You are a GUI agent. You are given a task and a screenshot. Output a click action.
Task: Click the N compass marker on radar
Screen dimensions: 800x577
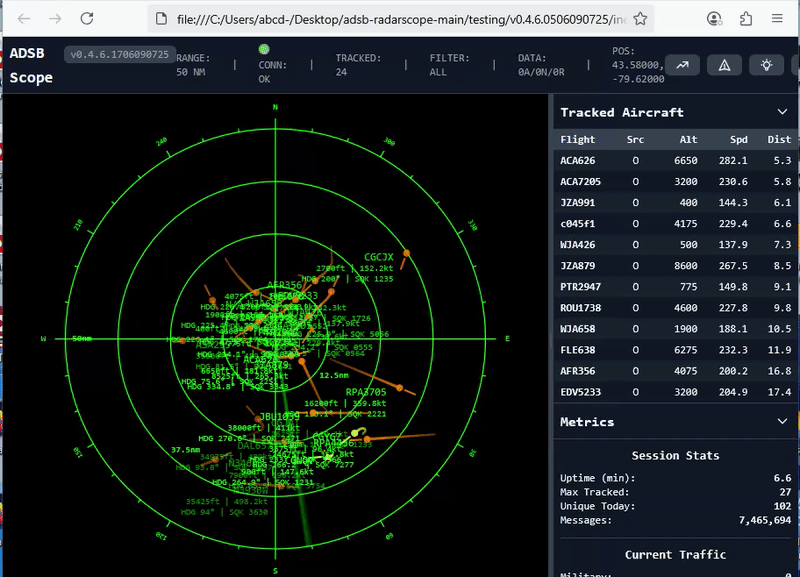pyautogui.click(x=276, y=107)
